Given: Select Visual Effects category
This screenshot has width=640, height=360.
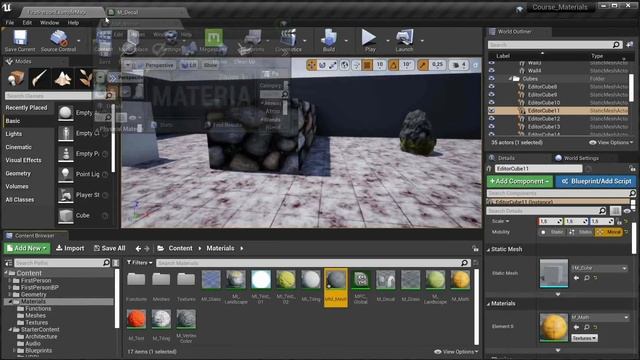Looking at the screenshot, I should (23, 160).
